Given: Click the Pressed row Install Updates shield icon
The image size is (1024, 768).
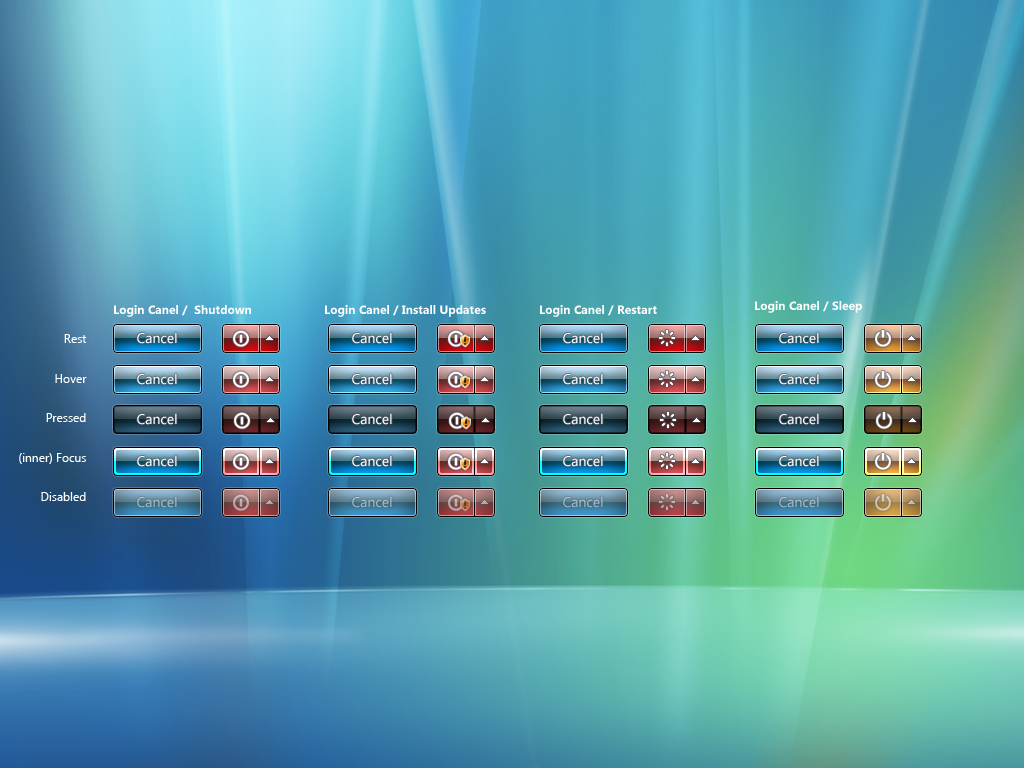Looking at the screenshot, I should click(x=456, y=420).
